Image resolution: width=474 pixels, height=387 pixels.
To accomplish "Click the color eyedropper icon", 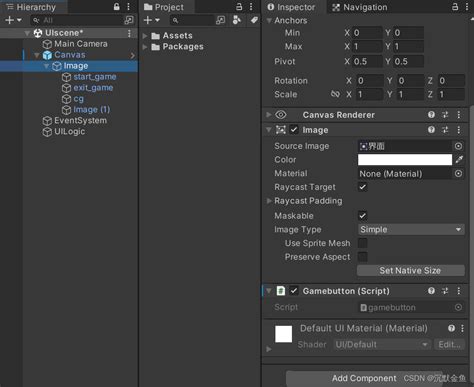I will coord(459,159).
